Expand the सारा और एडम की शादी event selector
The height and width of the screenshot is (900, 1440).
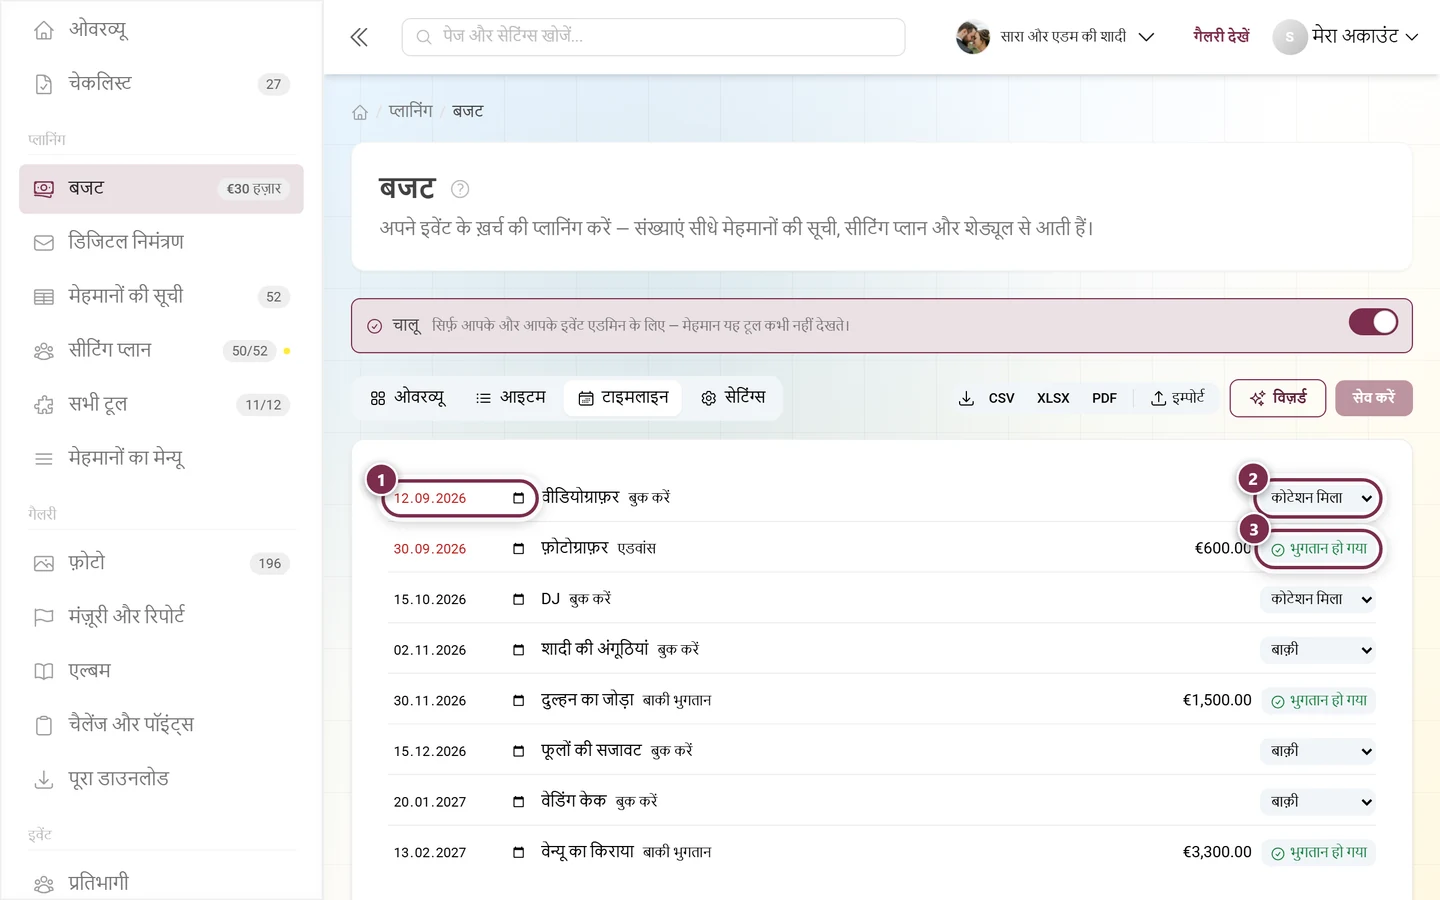(1056, 37)
